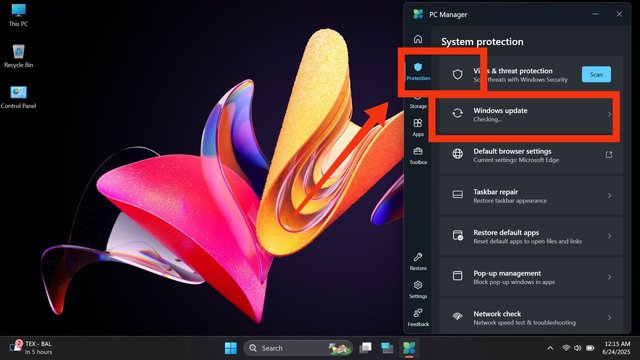This screenshot has height=360, width=640.
Task: Open PC Manager Settings gear
Action: (418, 290)
